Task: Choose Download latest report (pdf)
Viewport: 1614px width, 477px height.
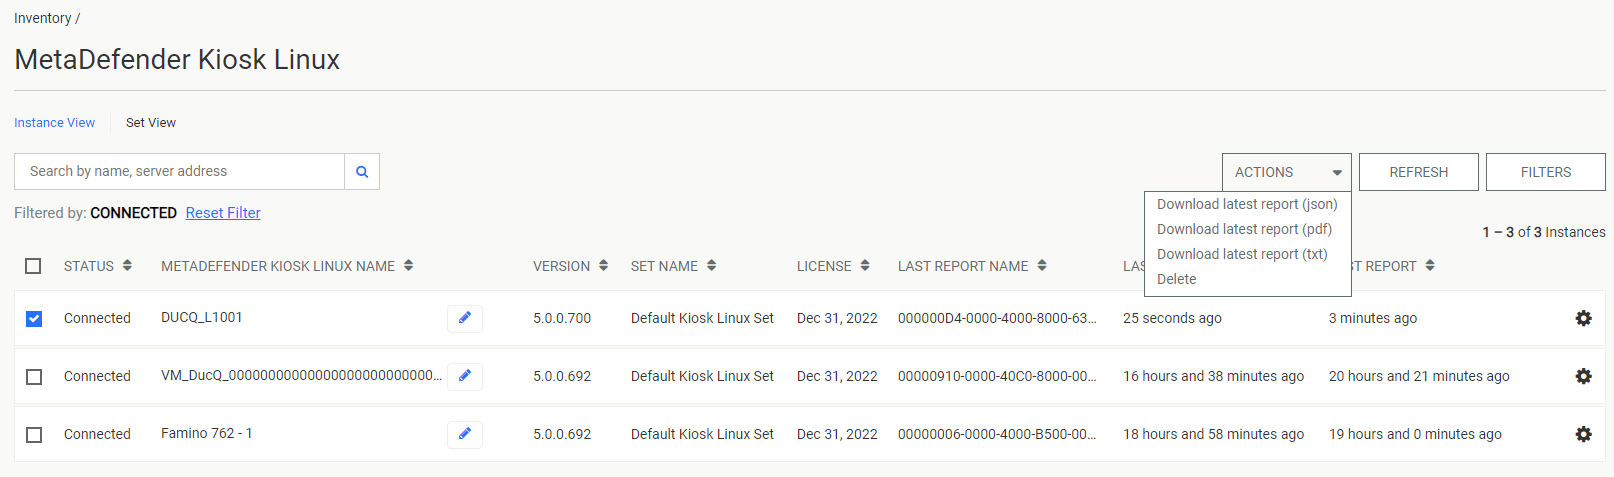Action: [1244, 229]
